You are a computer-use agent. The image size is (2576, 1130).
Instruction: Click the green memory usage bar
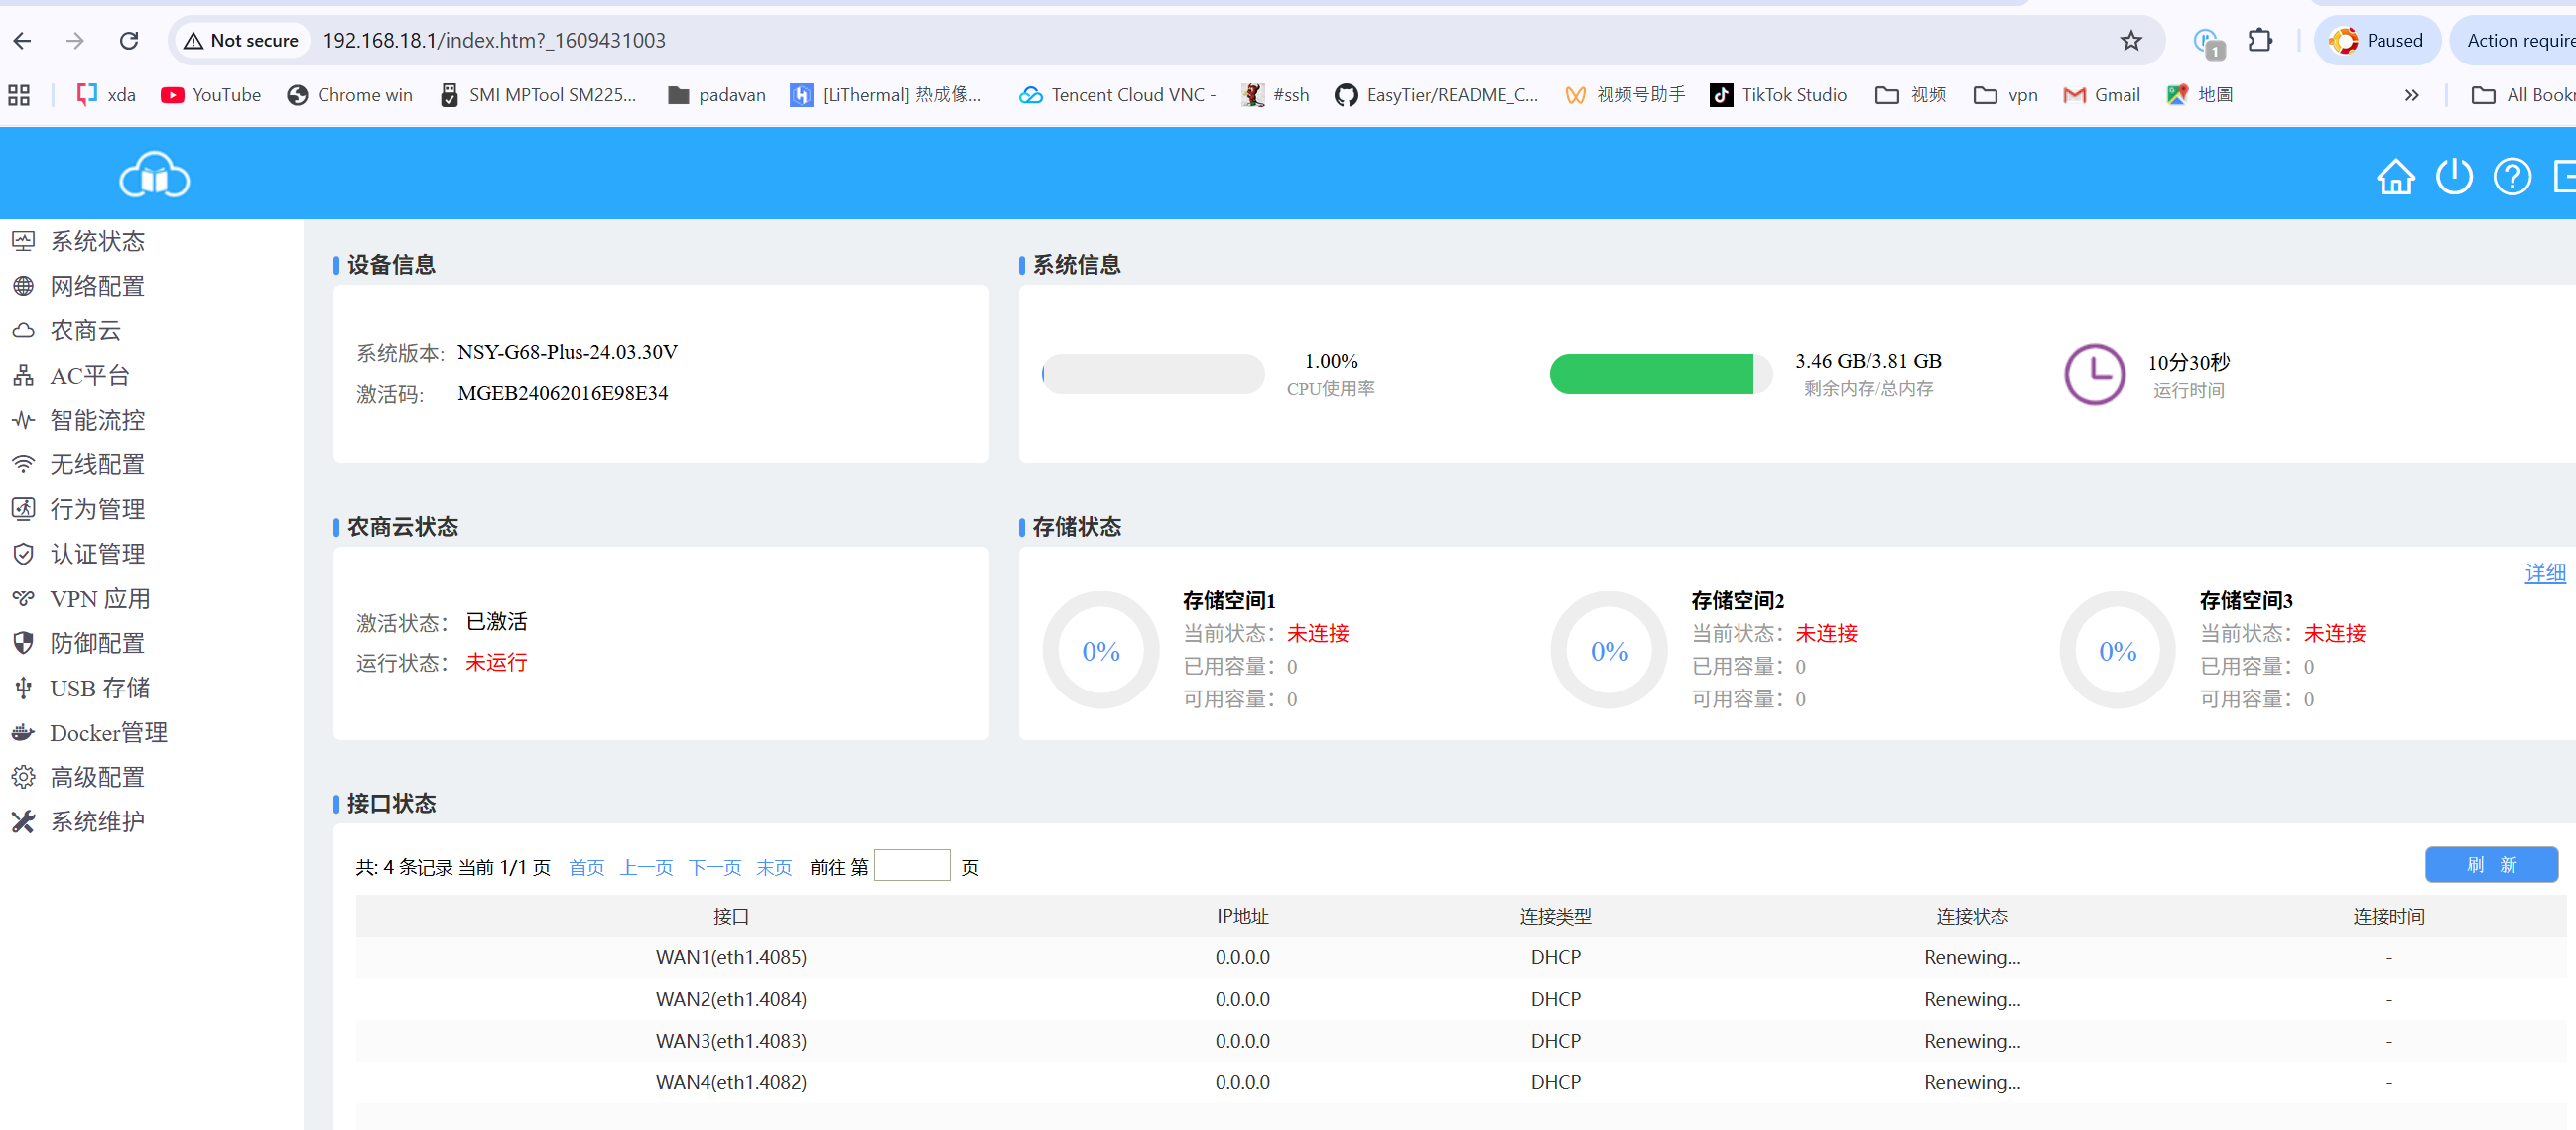point(1651,374)
